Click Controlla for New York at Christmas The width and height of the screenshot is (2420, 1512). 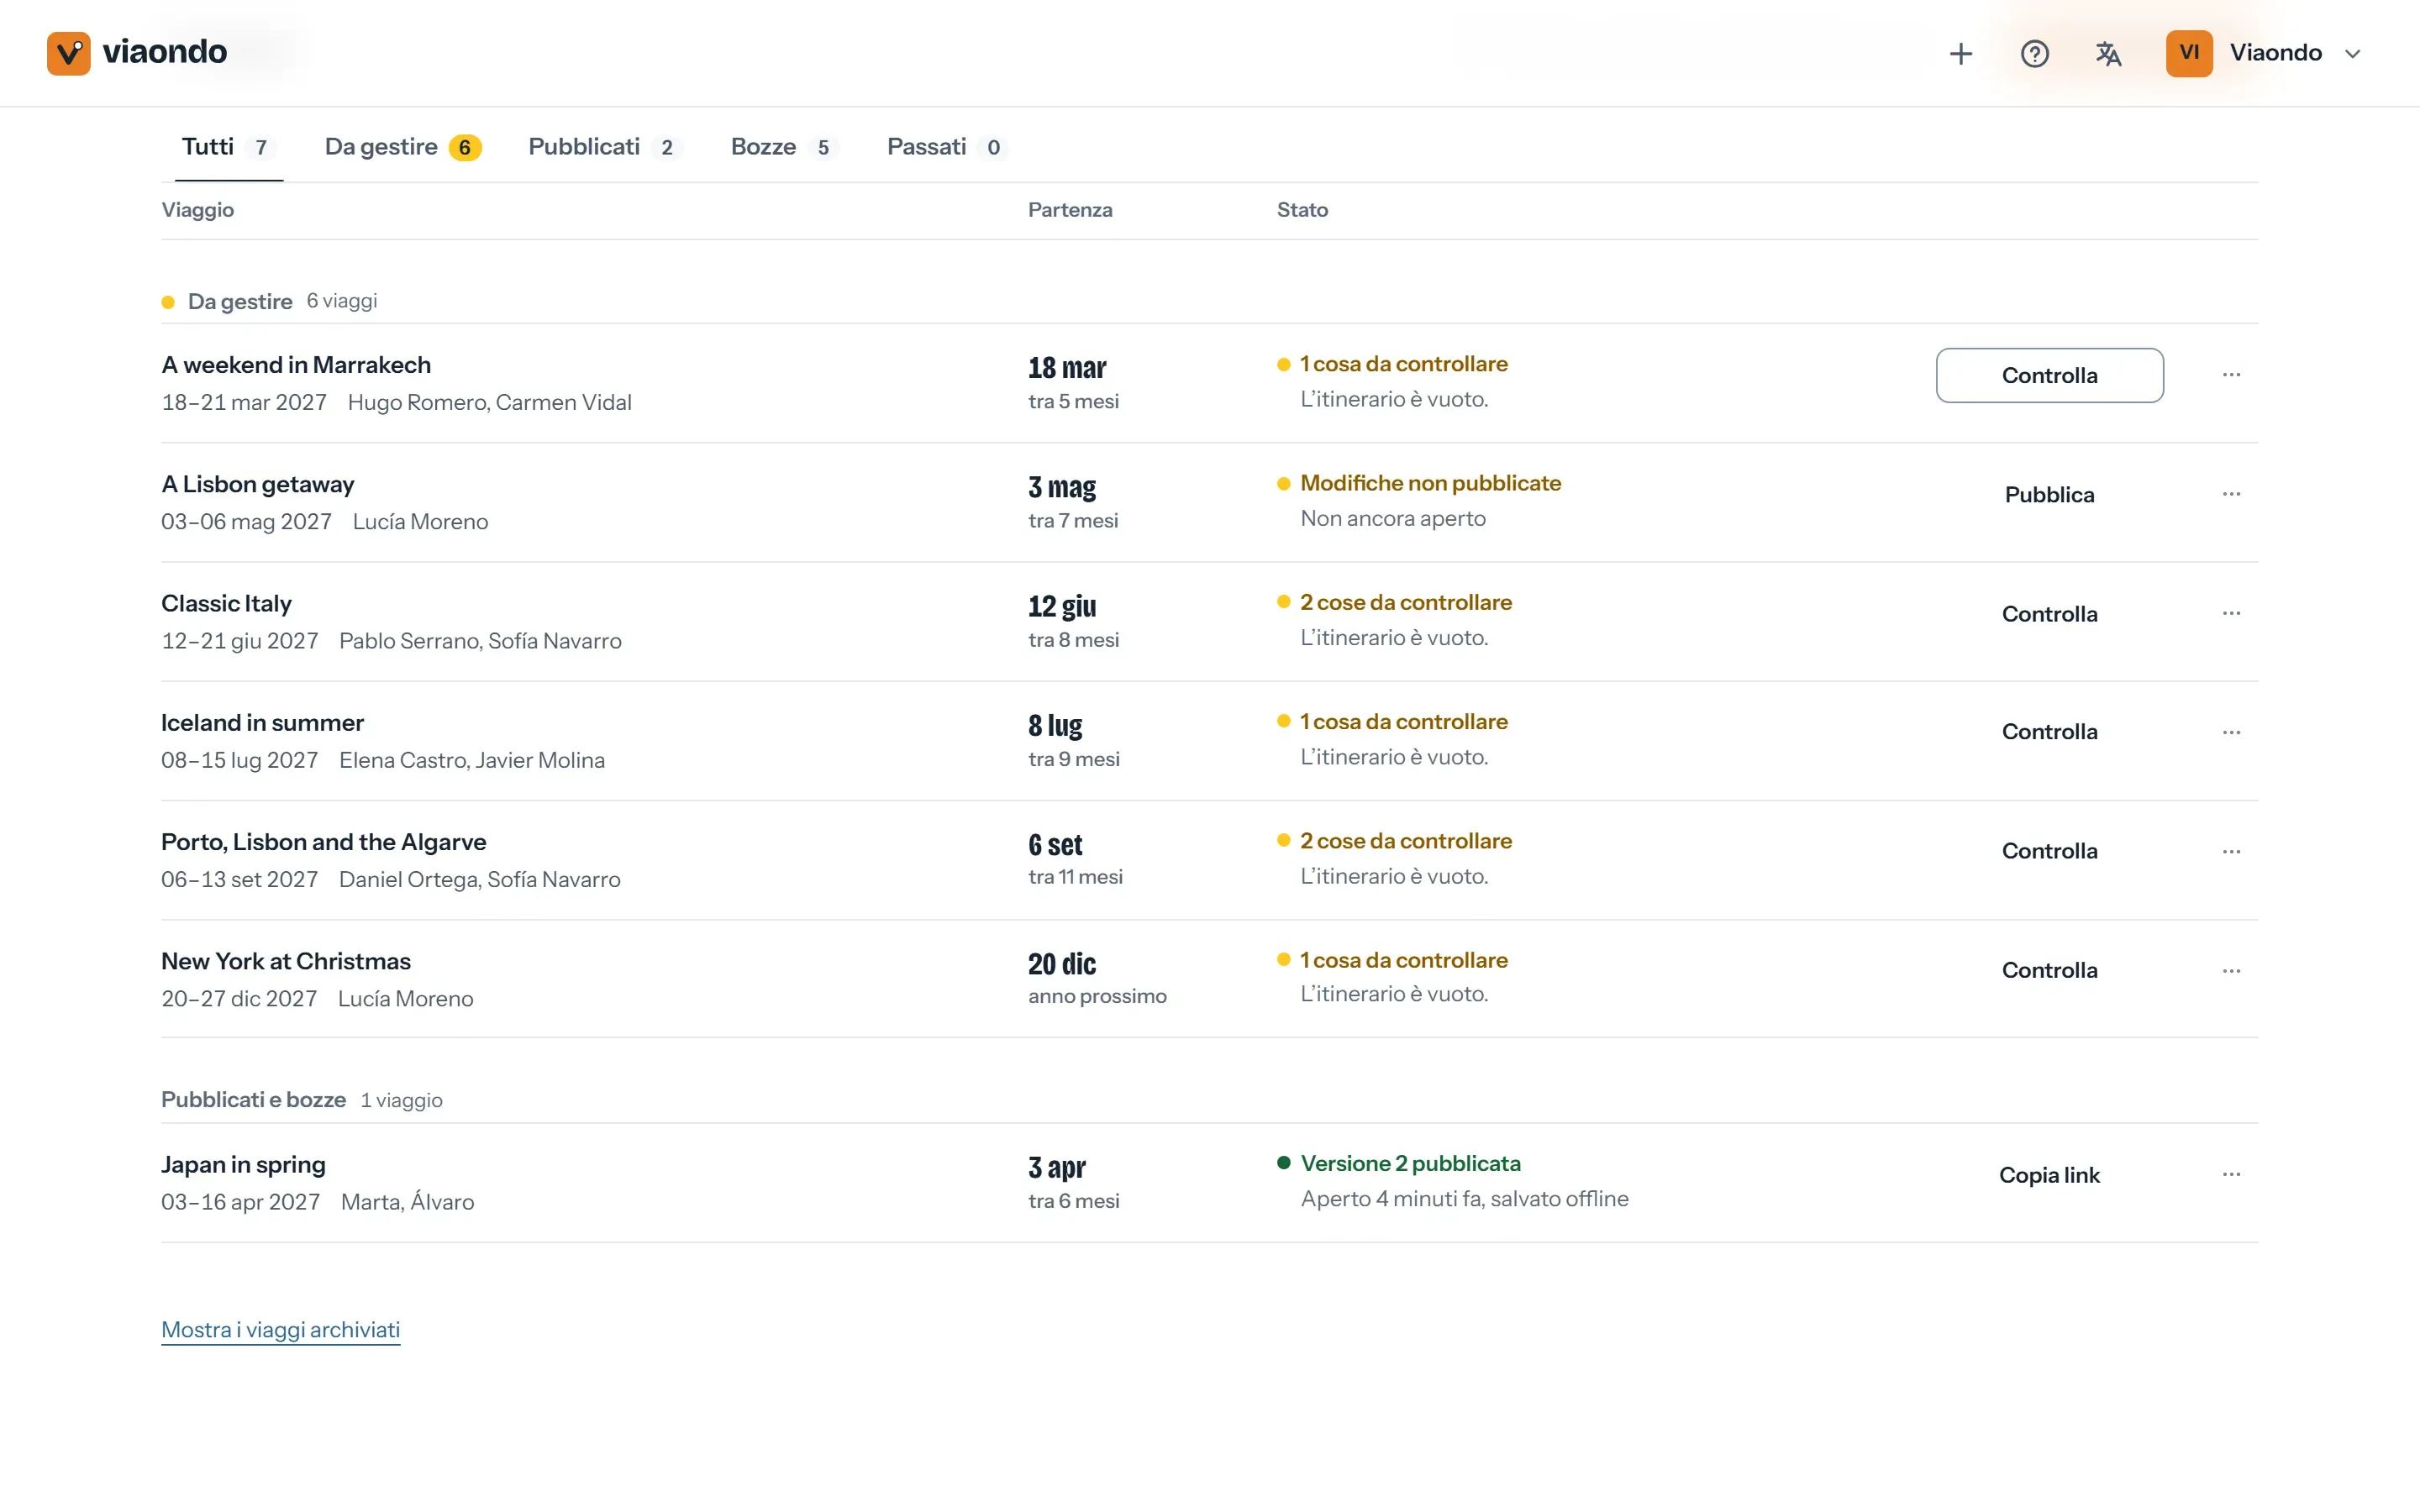coord(2049,970)
